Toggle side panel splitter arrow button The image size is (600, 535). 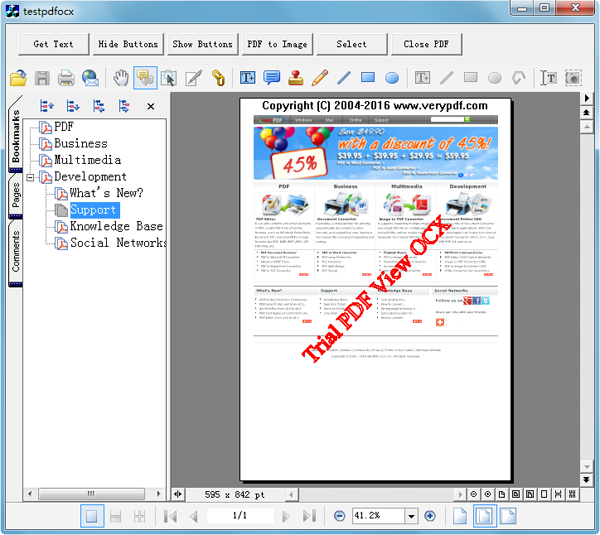click(178, 494)
